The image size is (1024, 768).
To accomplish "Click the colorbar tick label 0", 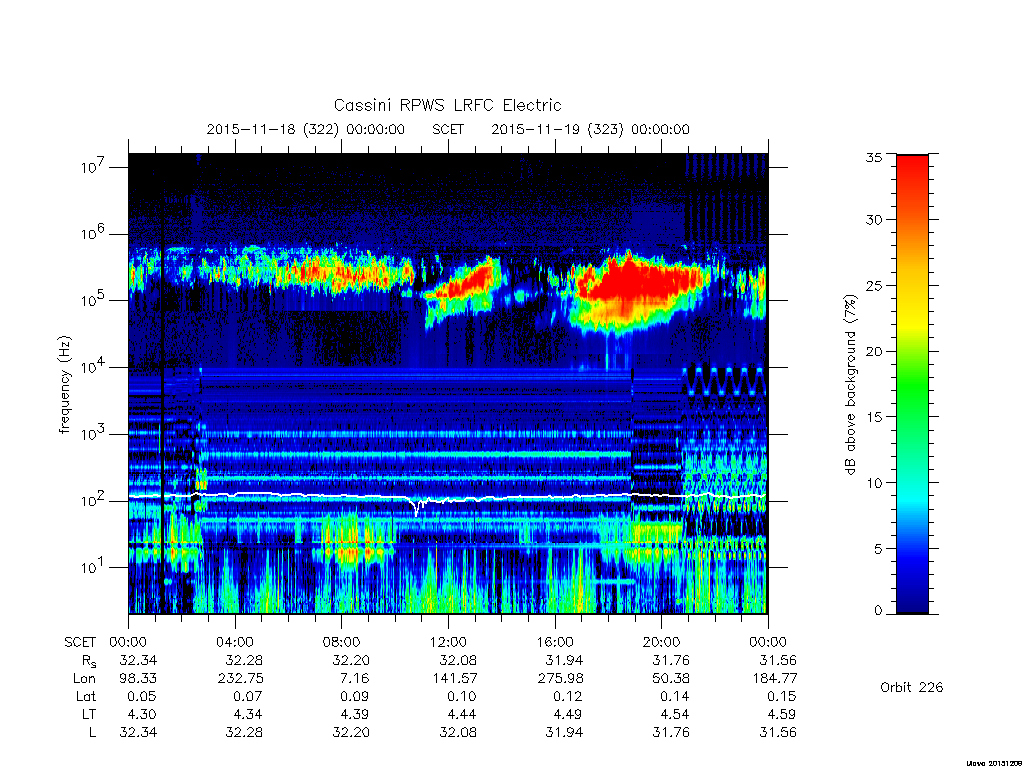I will (878, 611).
